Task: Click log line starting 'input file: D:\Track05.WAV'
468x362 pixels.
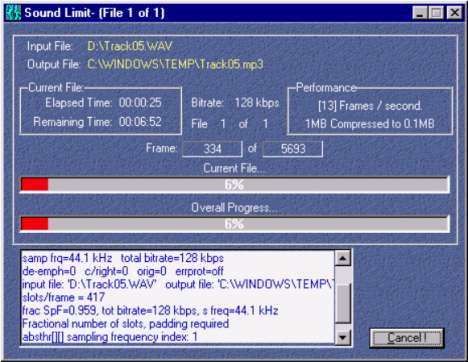Action: point(178,284)
